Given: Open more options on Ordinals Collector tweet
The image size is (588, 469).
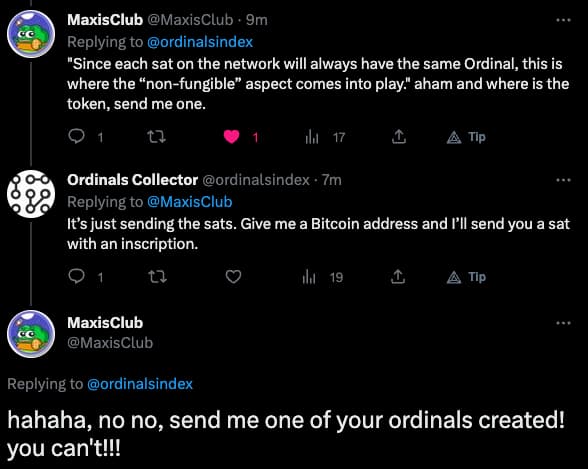Looking at the screenshot, I should (563, 180).
